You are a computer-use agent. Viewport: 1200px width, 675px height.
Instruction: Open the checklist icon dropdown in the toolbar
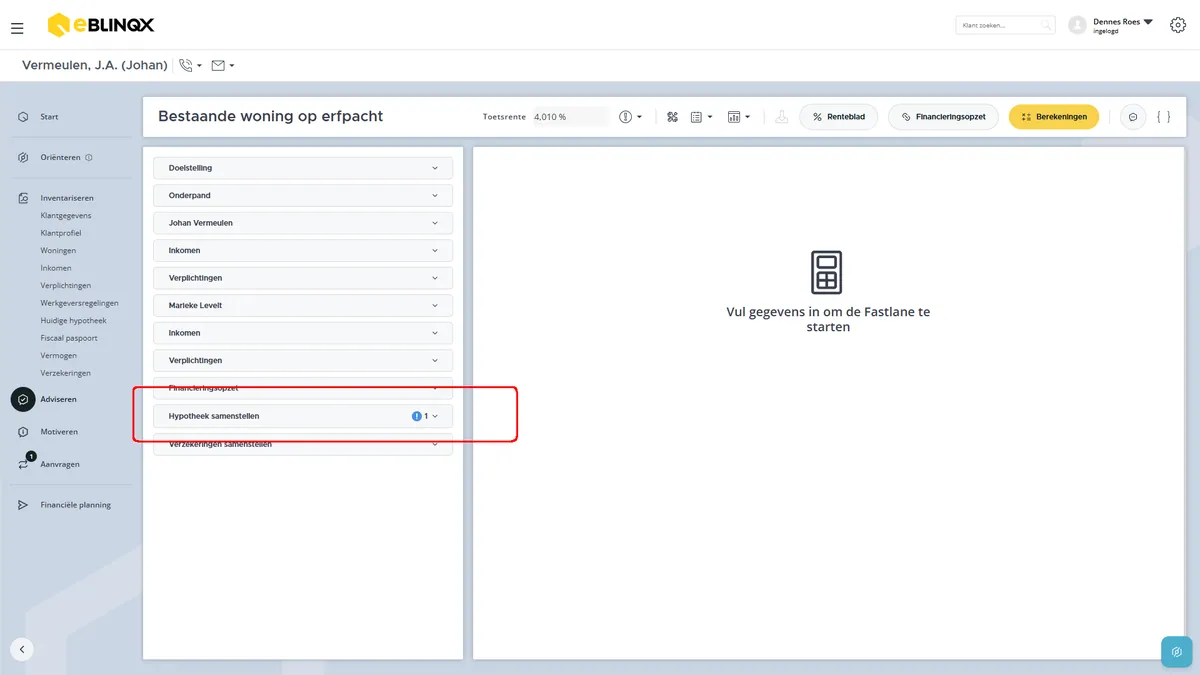pyautogui.click(x=701, y=117)
